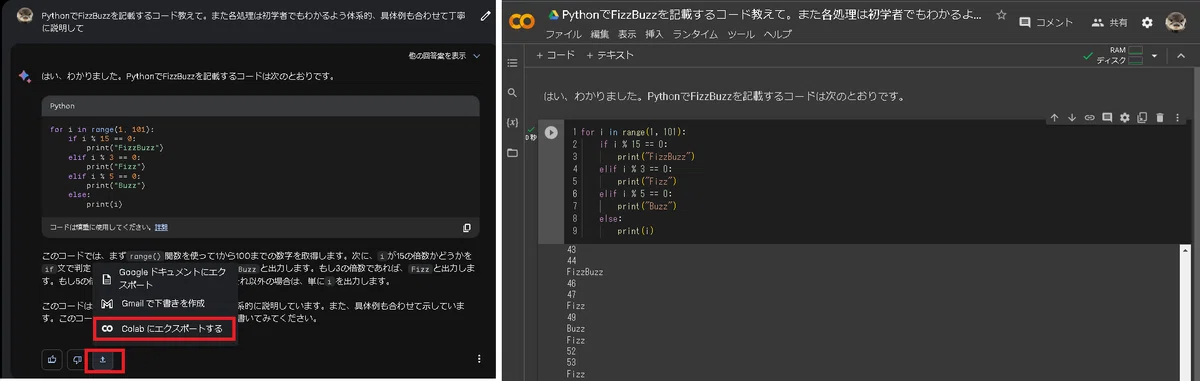Click the output line 52

(x=571, y=352)
